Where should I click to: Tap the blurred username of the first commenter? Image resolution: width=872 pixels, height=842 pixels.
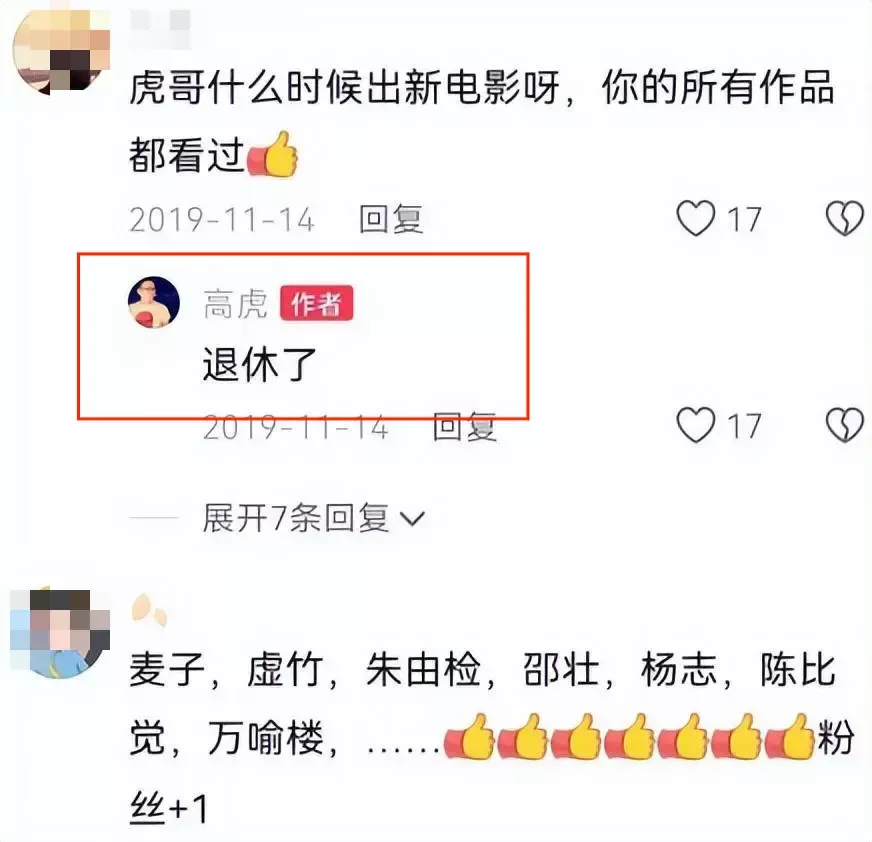[160, 22]
